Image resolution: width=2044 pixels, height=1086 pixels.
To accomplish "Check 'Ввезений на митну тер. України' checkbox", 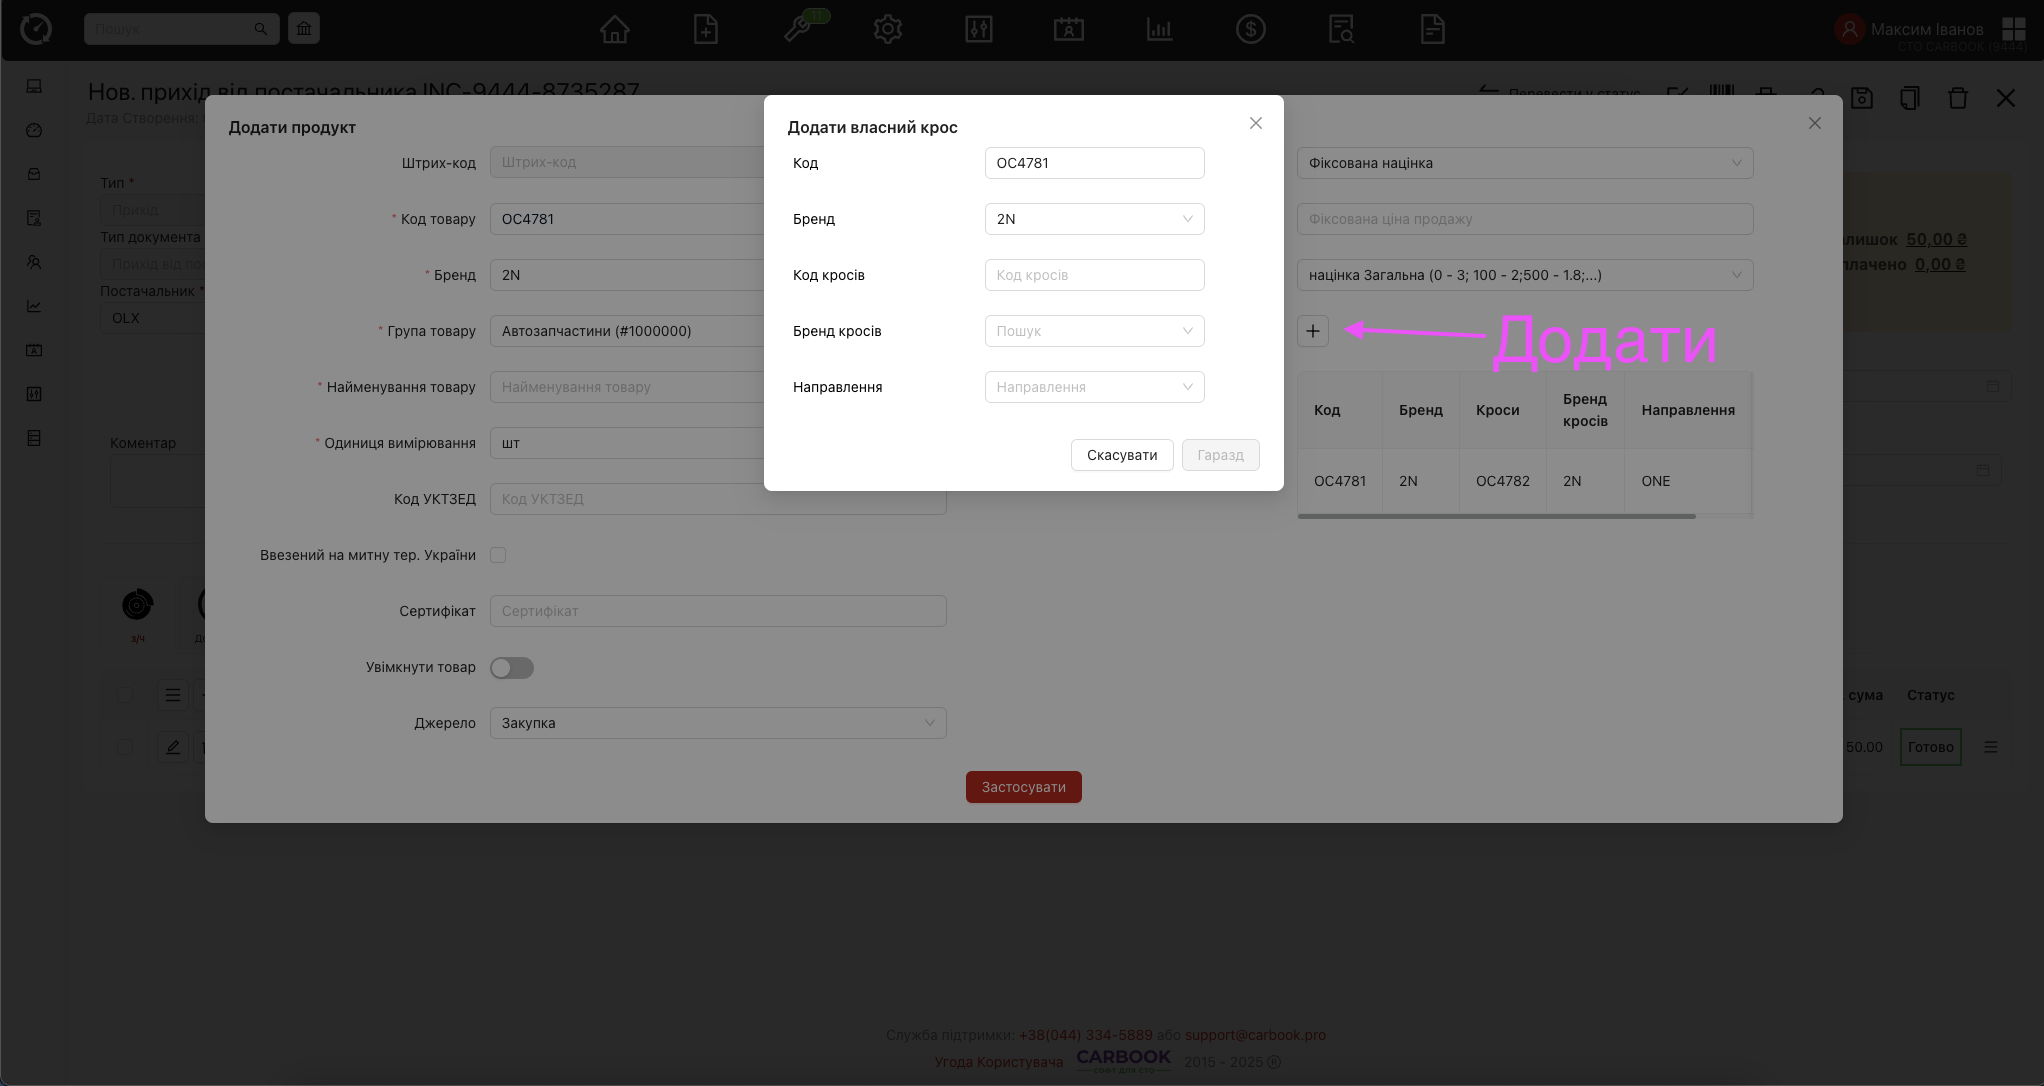I will [x=498, y=555].
